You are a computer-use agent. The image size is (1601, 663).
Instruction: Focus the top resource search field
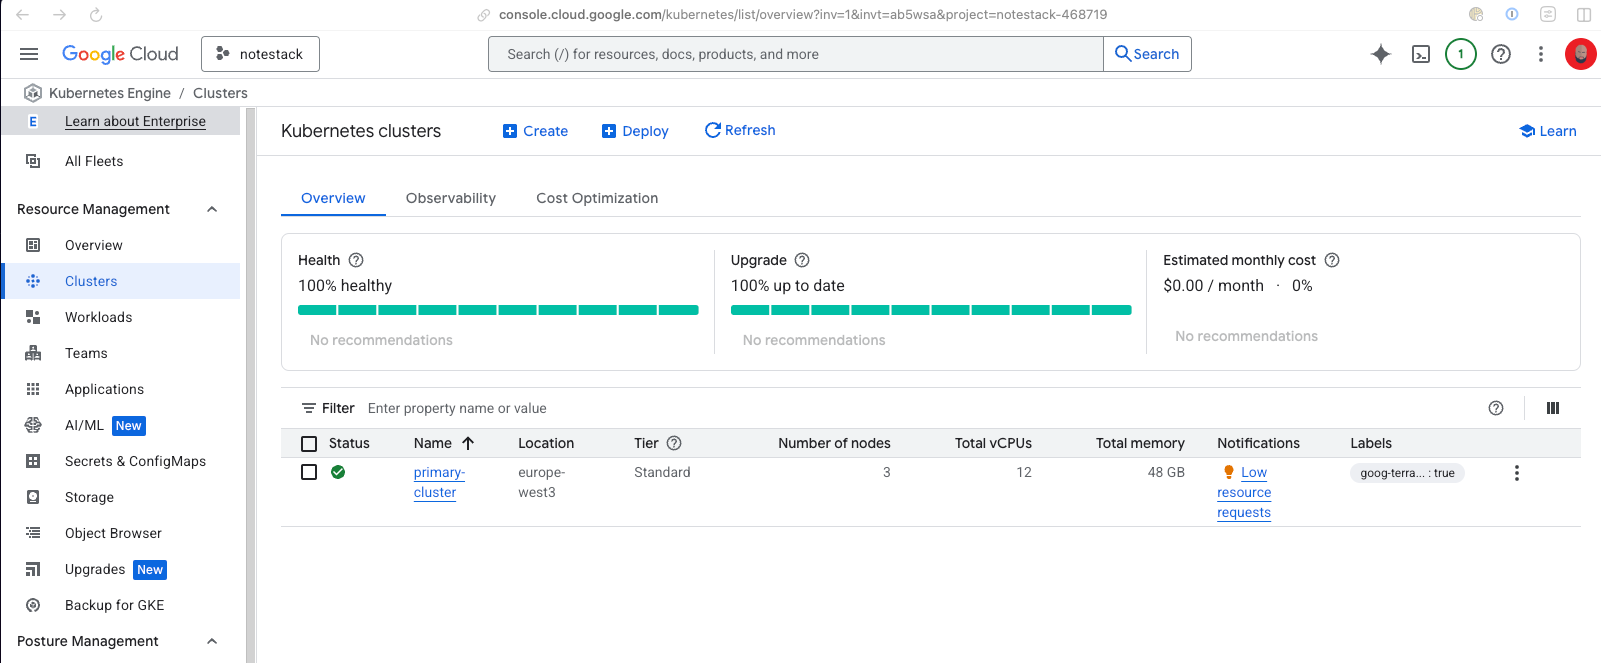point(796,54)
